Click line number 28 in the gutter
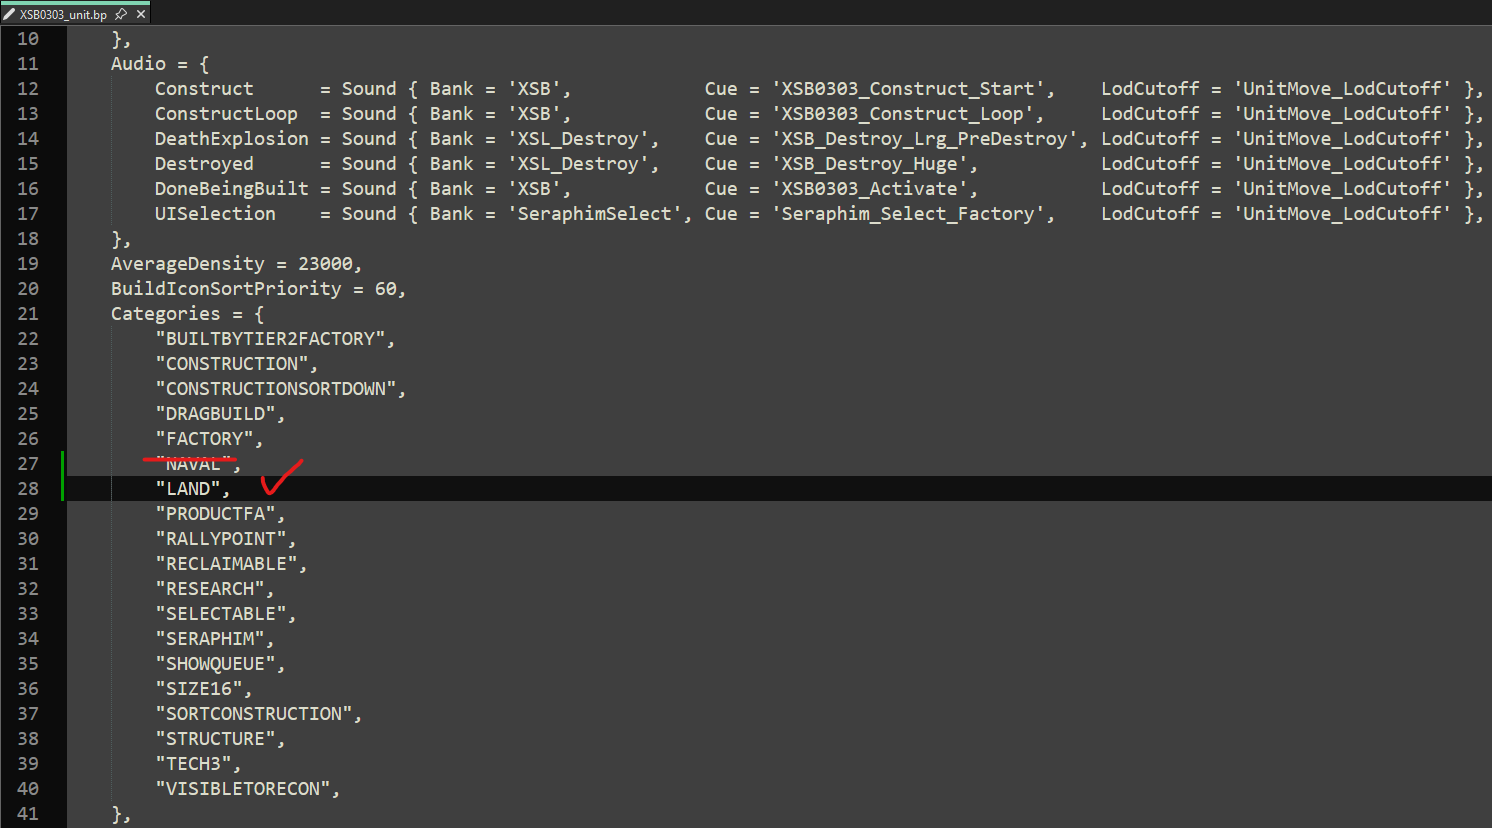This screenshot has height=828, width=1492. pyautogui.click(x=28, y=489)
